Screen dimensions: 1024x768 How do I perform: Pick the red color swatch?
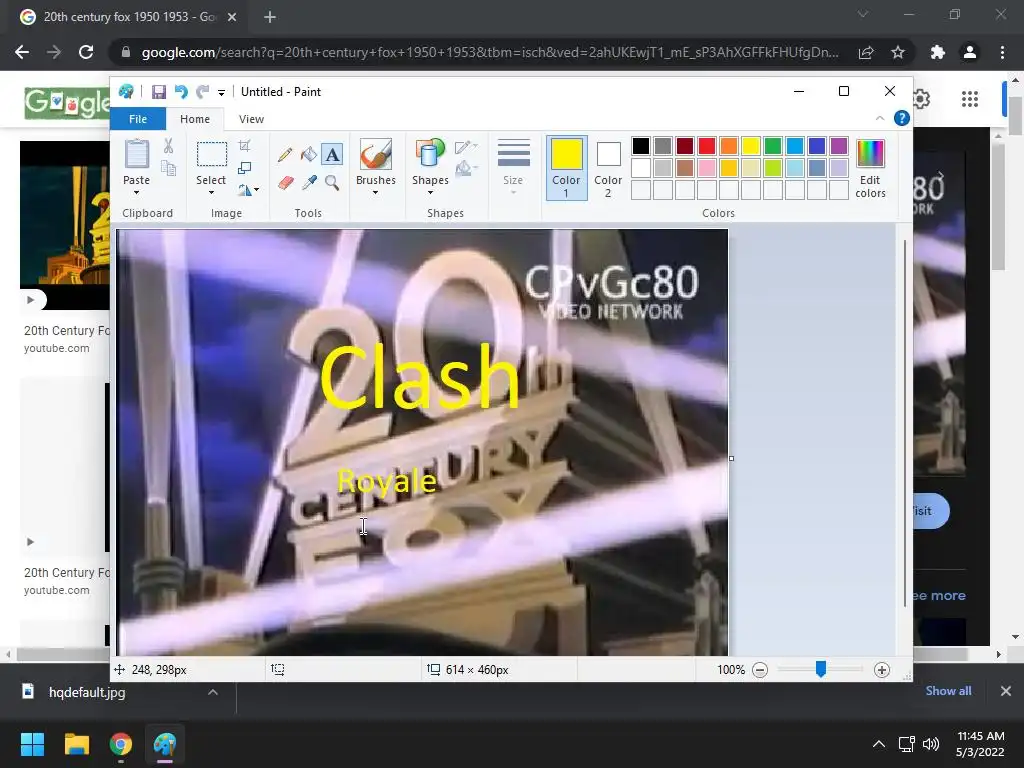[x=707, y=146]
